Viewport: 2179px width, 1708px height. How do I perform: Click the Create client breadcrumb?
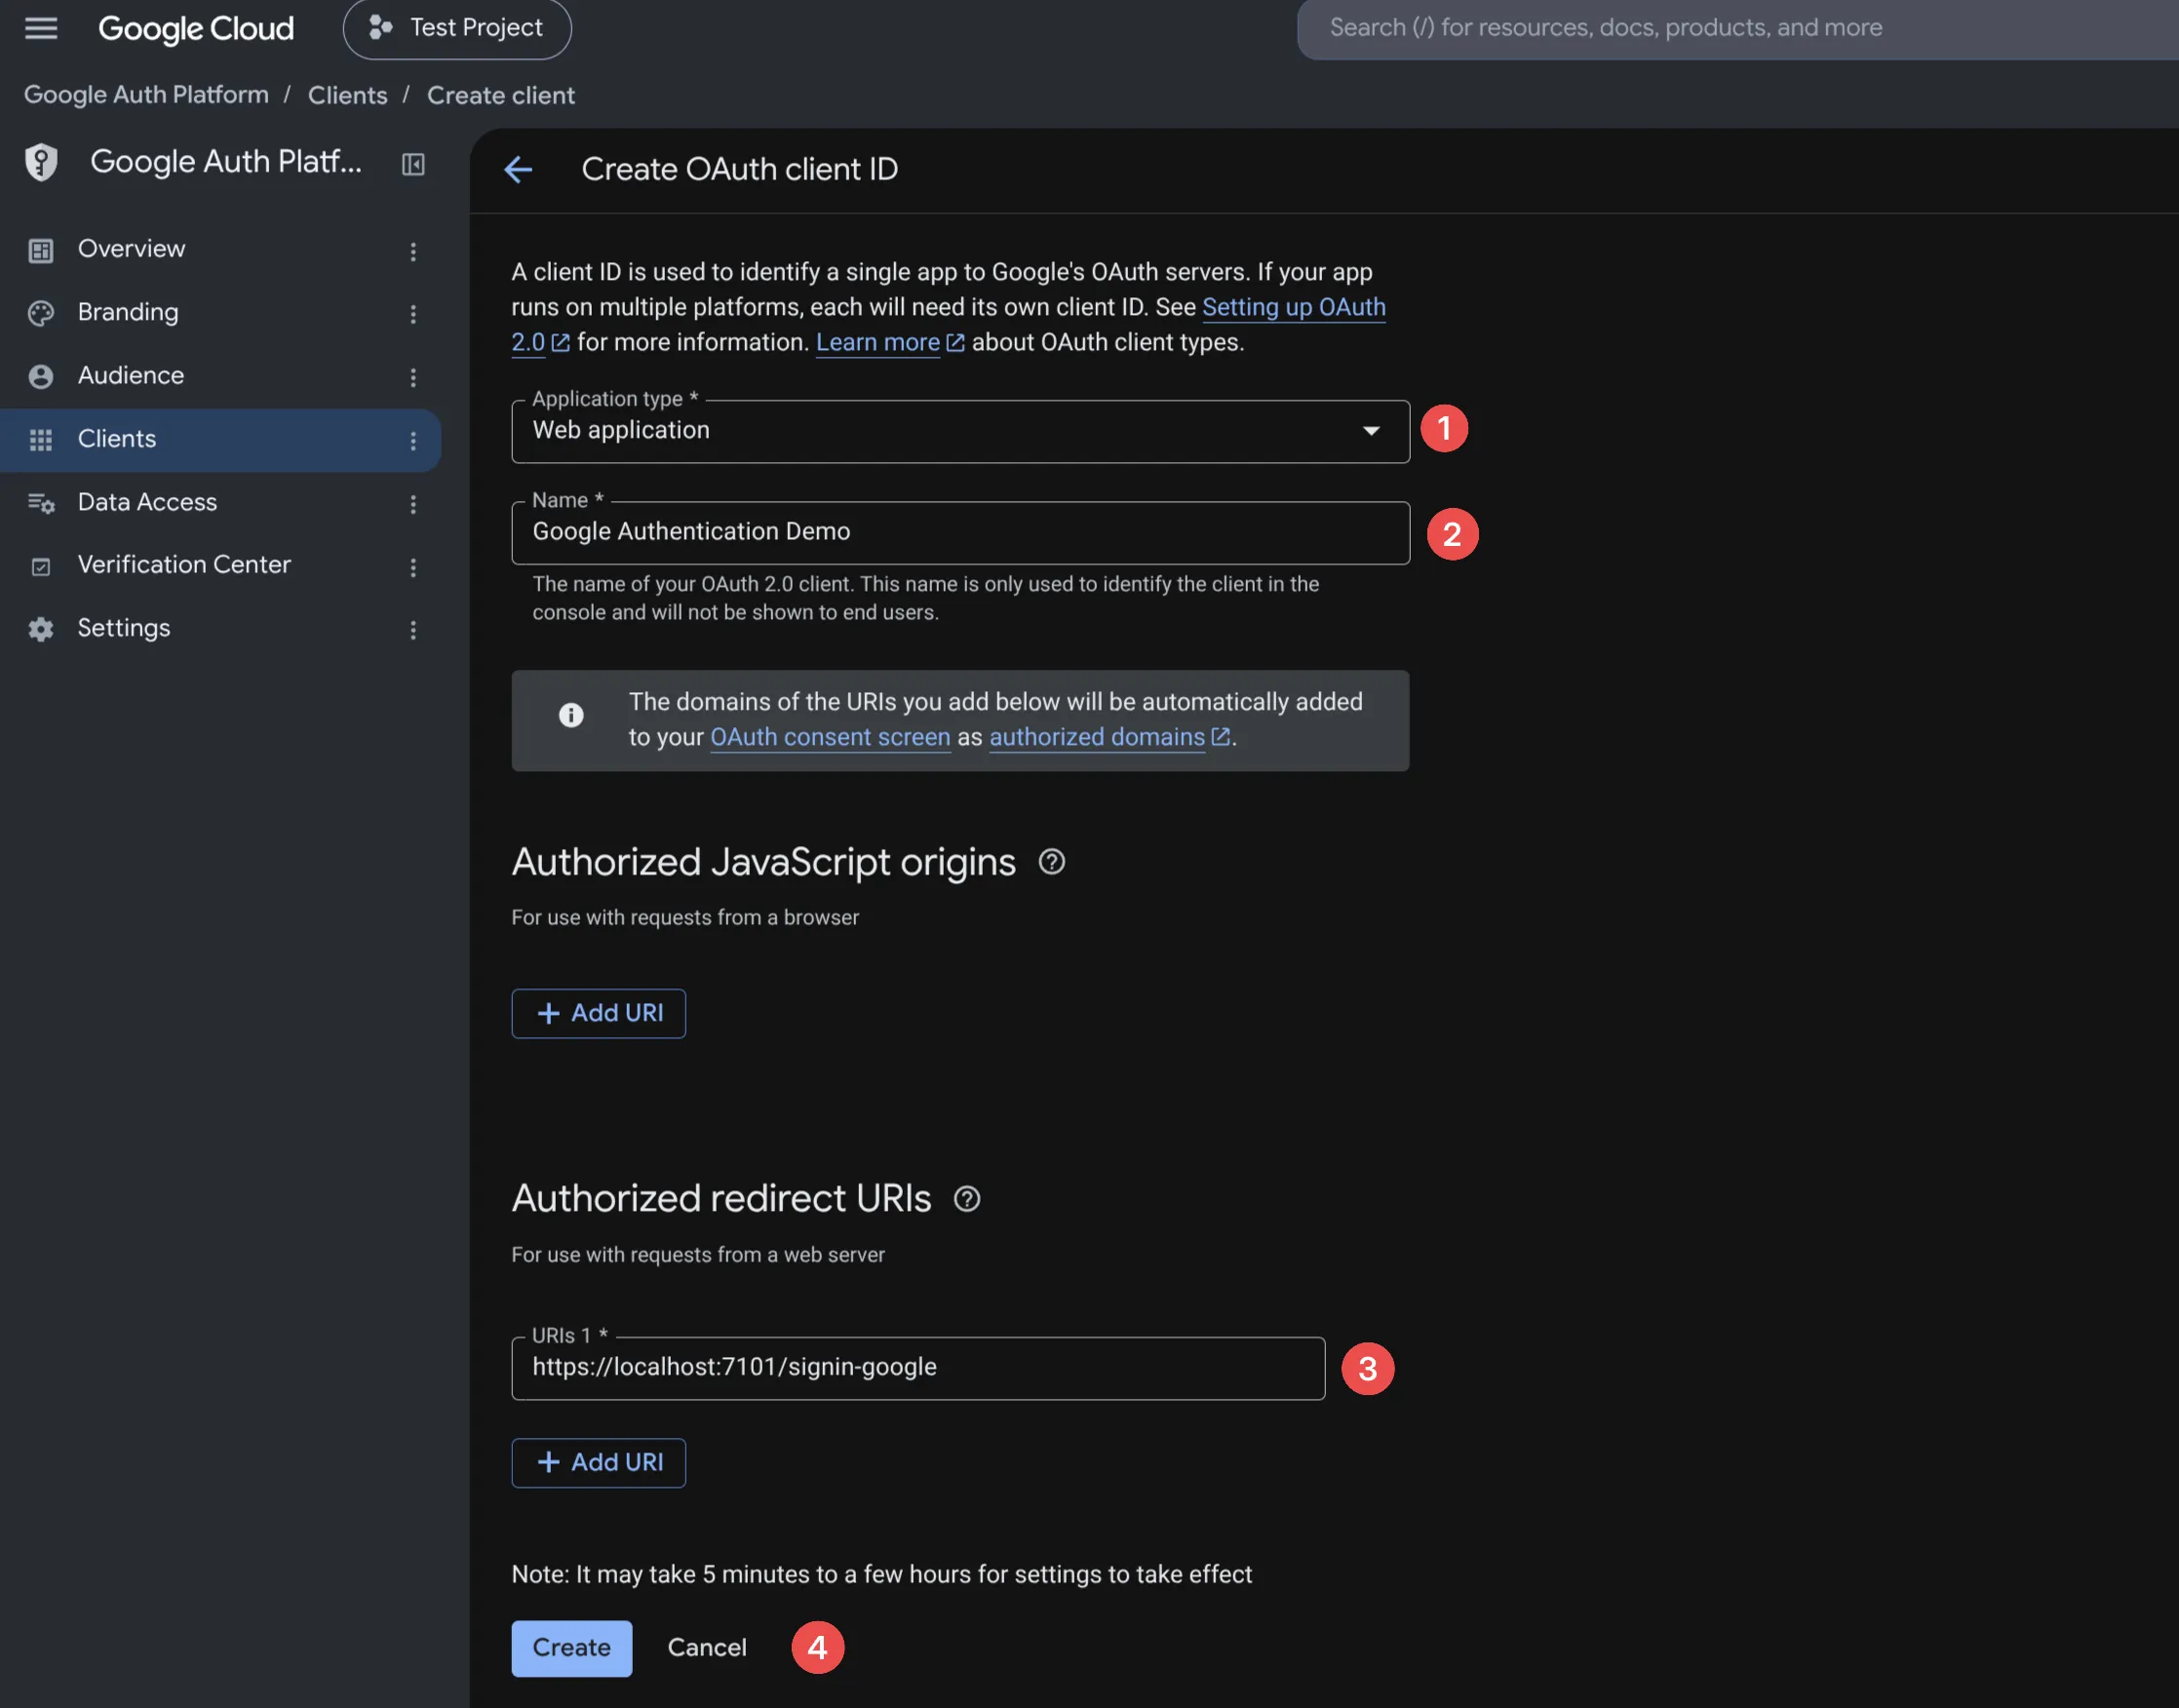coord(500,95)
